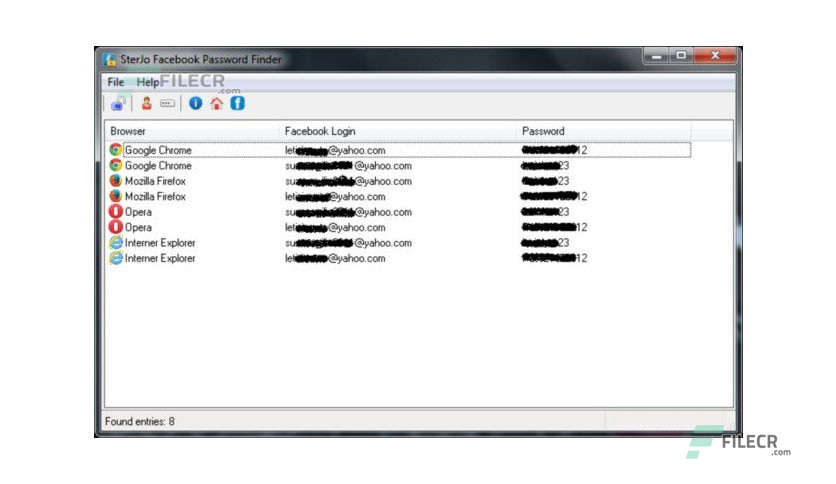The height and width of the screenshot is (484, 836).
Task: Click Chrome password ending in 23
Action: coord(545,166)
